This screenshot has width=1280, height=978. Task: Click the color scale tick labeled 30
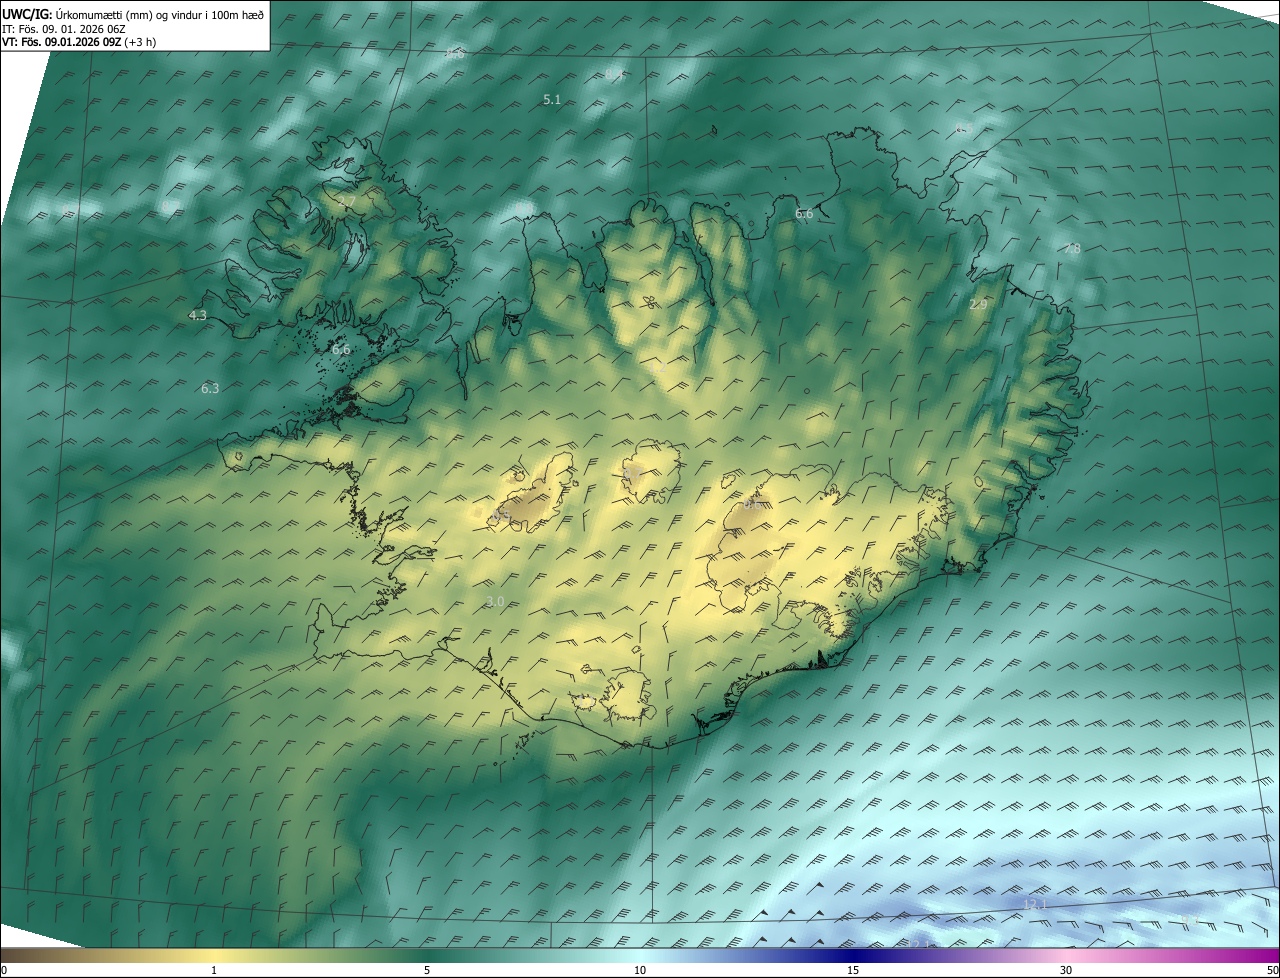(1066, 970)
